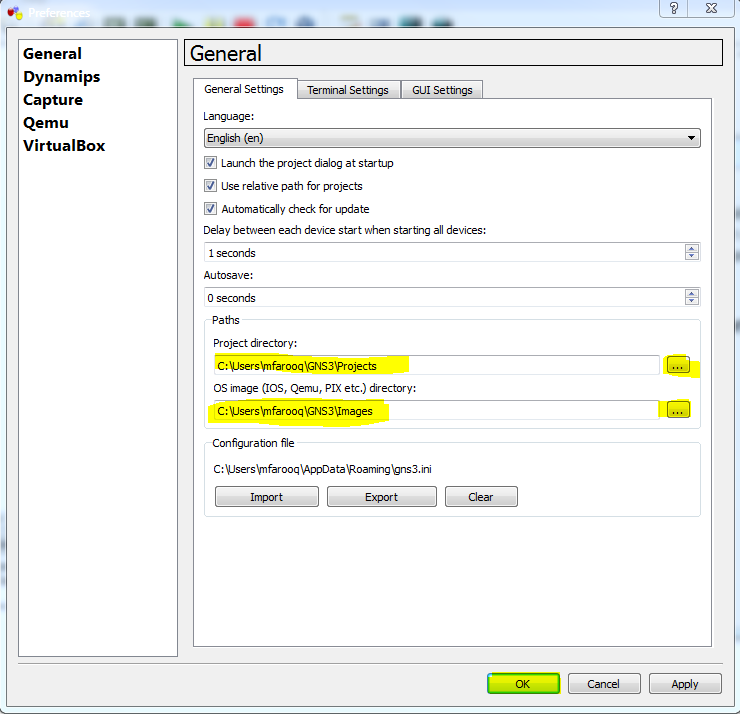This screenshot has height=714, width=740.
Task: Cancel the Preferences dialog
Action: pyautogui.click(x=604, y=684)
